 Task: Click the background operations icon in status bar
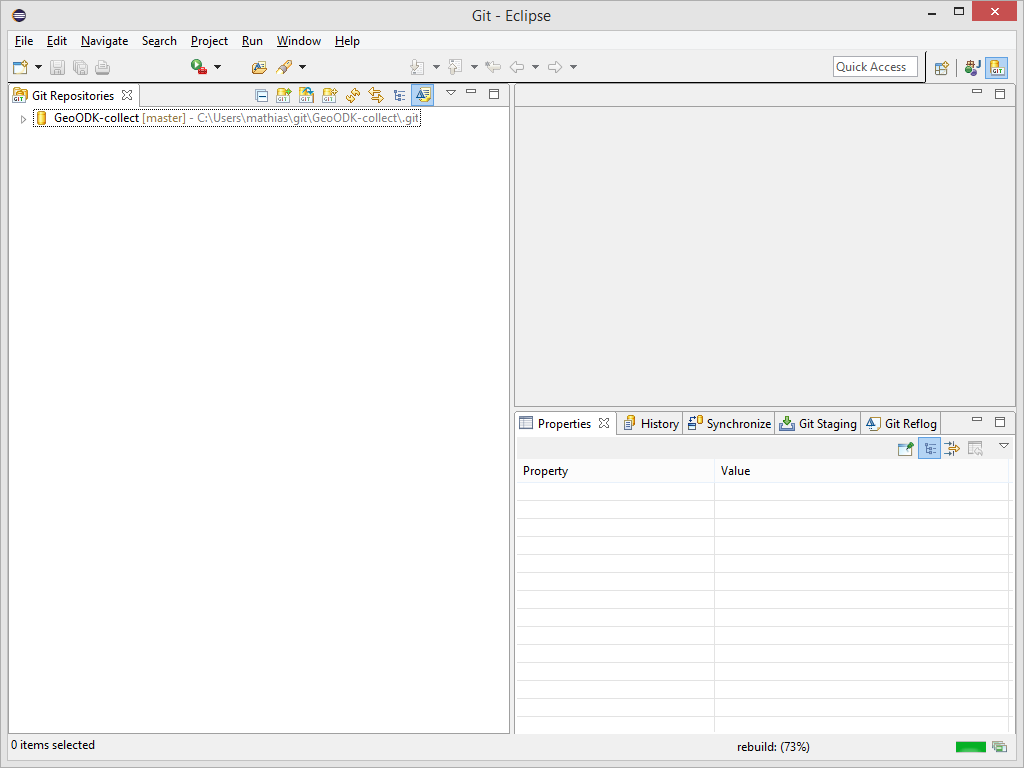(999, 746)
